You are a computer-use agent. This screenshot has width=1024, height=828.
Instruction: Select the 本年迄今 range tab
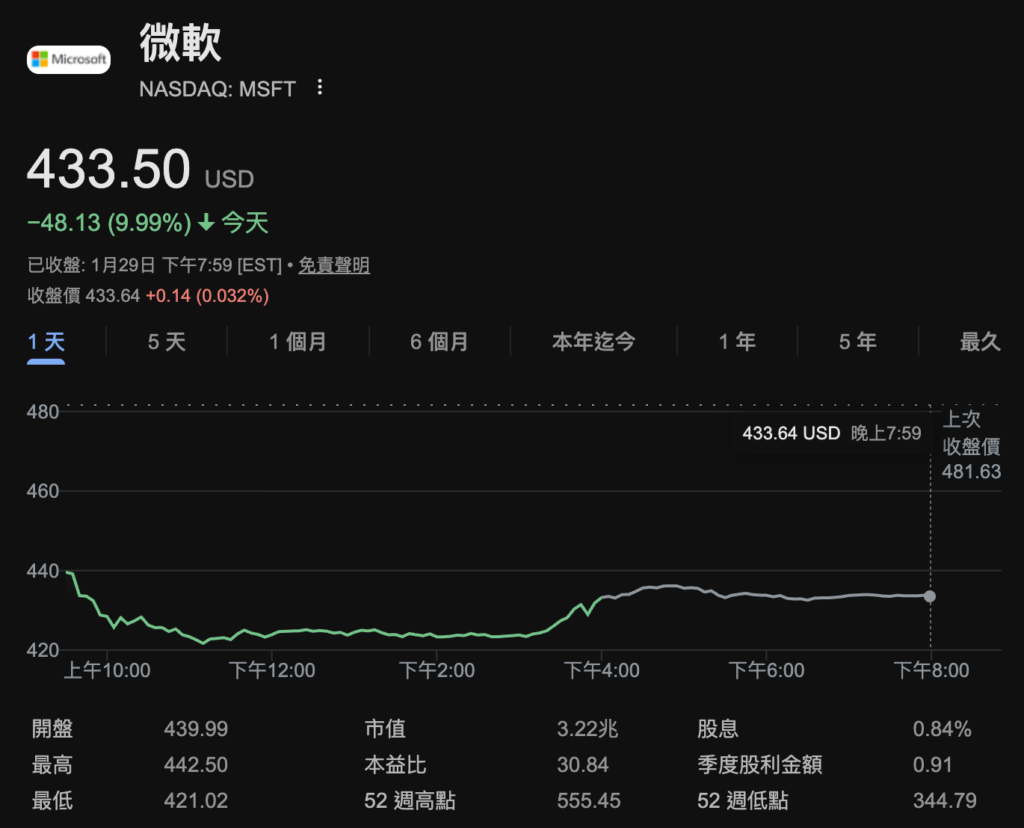594,342
